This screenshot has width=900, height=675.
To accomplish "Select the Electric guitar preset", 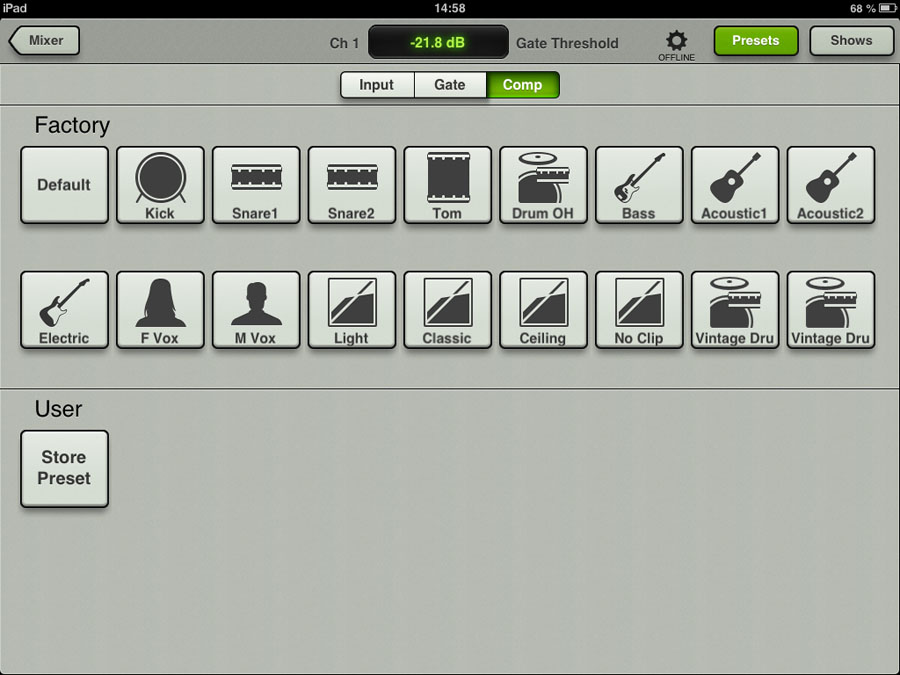I will click(64, 310).
